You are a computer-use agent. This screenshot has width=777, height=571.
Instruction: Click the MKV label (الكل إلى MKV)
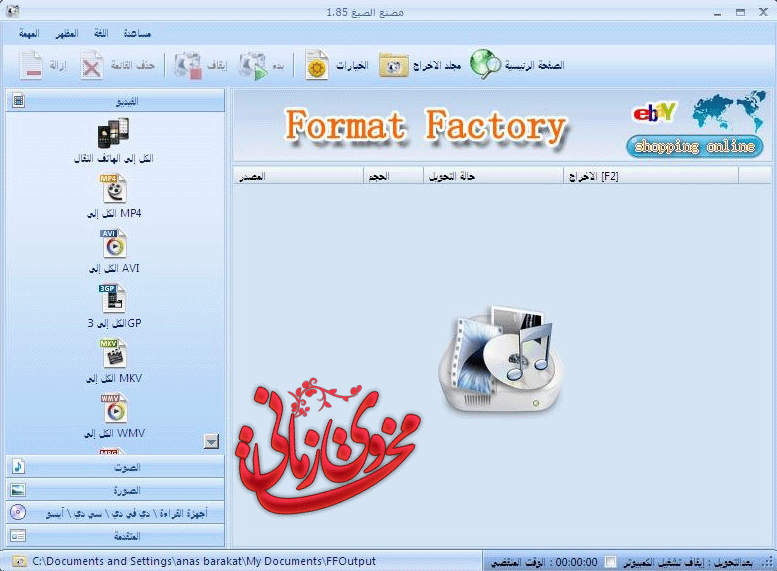pos(114,378)
